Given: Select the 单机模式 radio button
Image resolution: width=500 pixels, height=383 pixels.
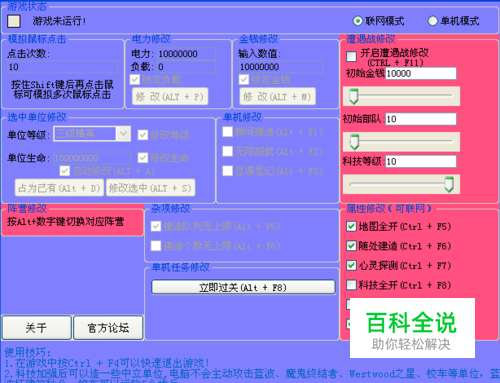Looking at the screenshot, I should (432, 21).
